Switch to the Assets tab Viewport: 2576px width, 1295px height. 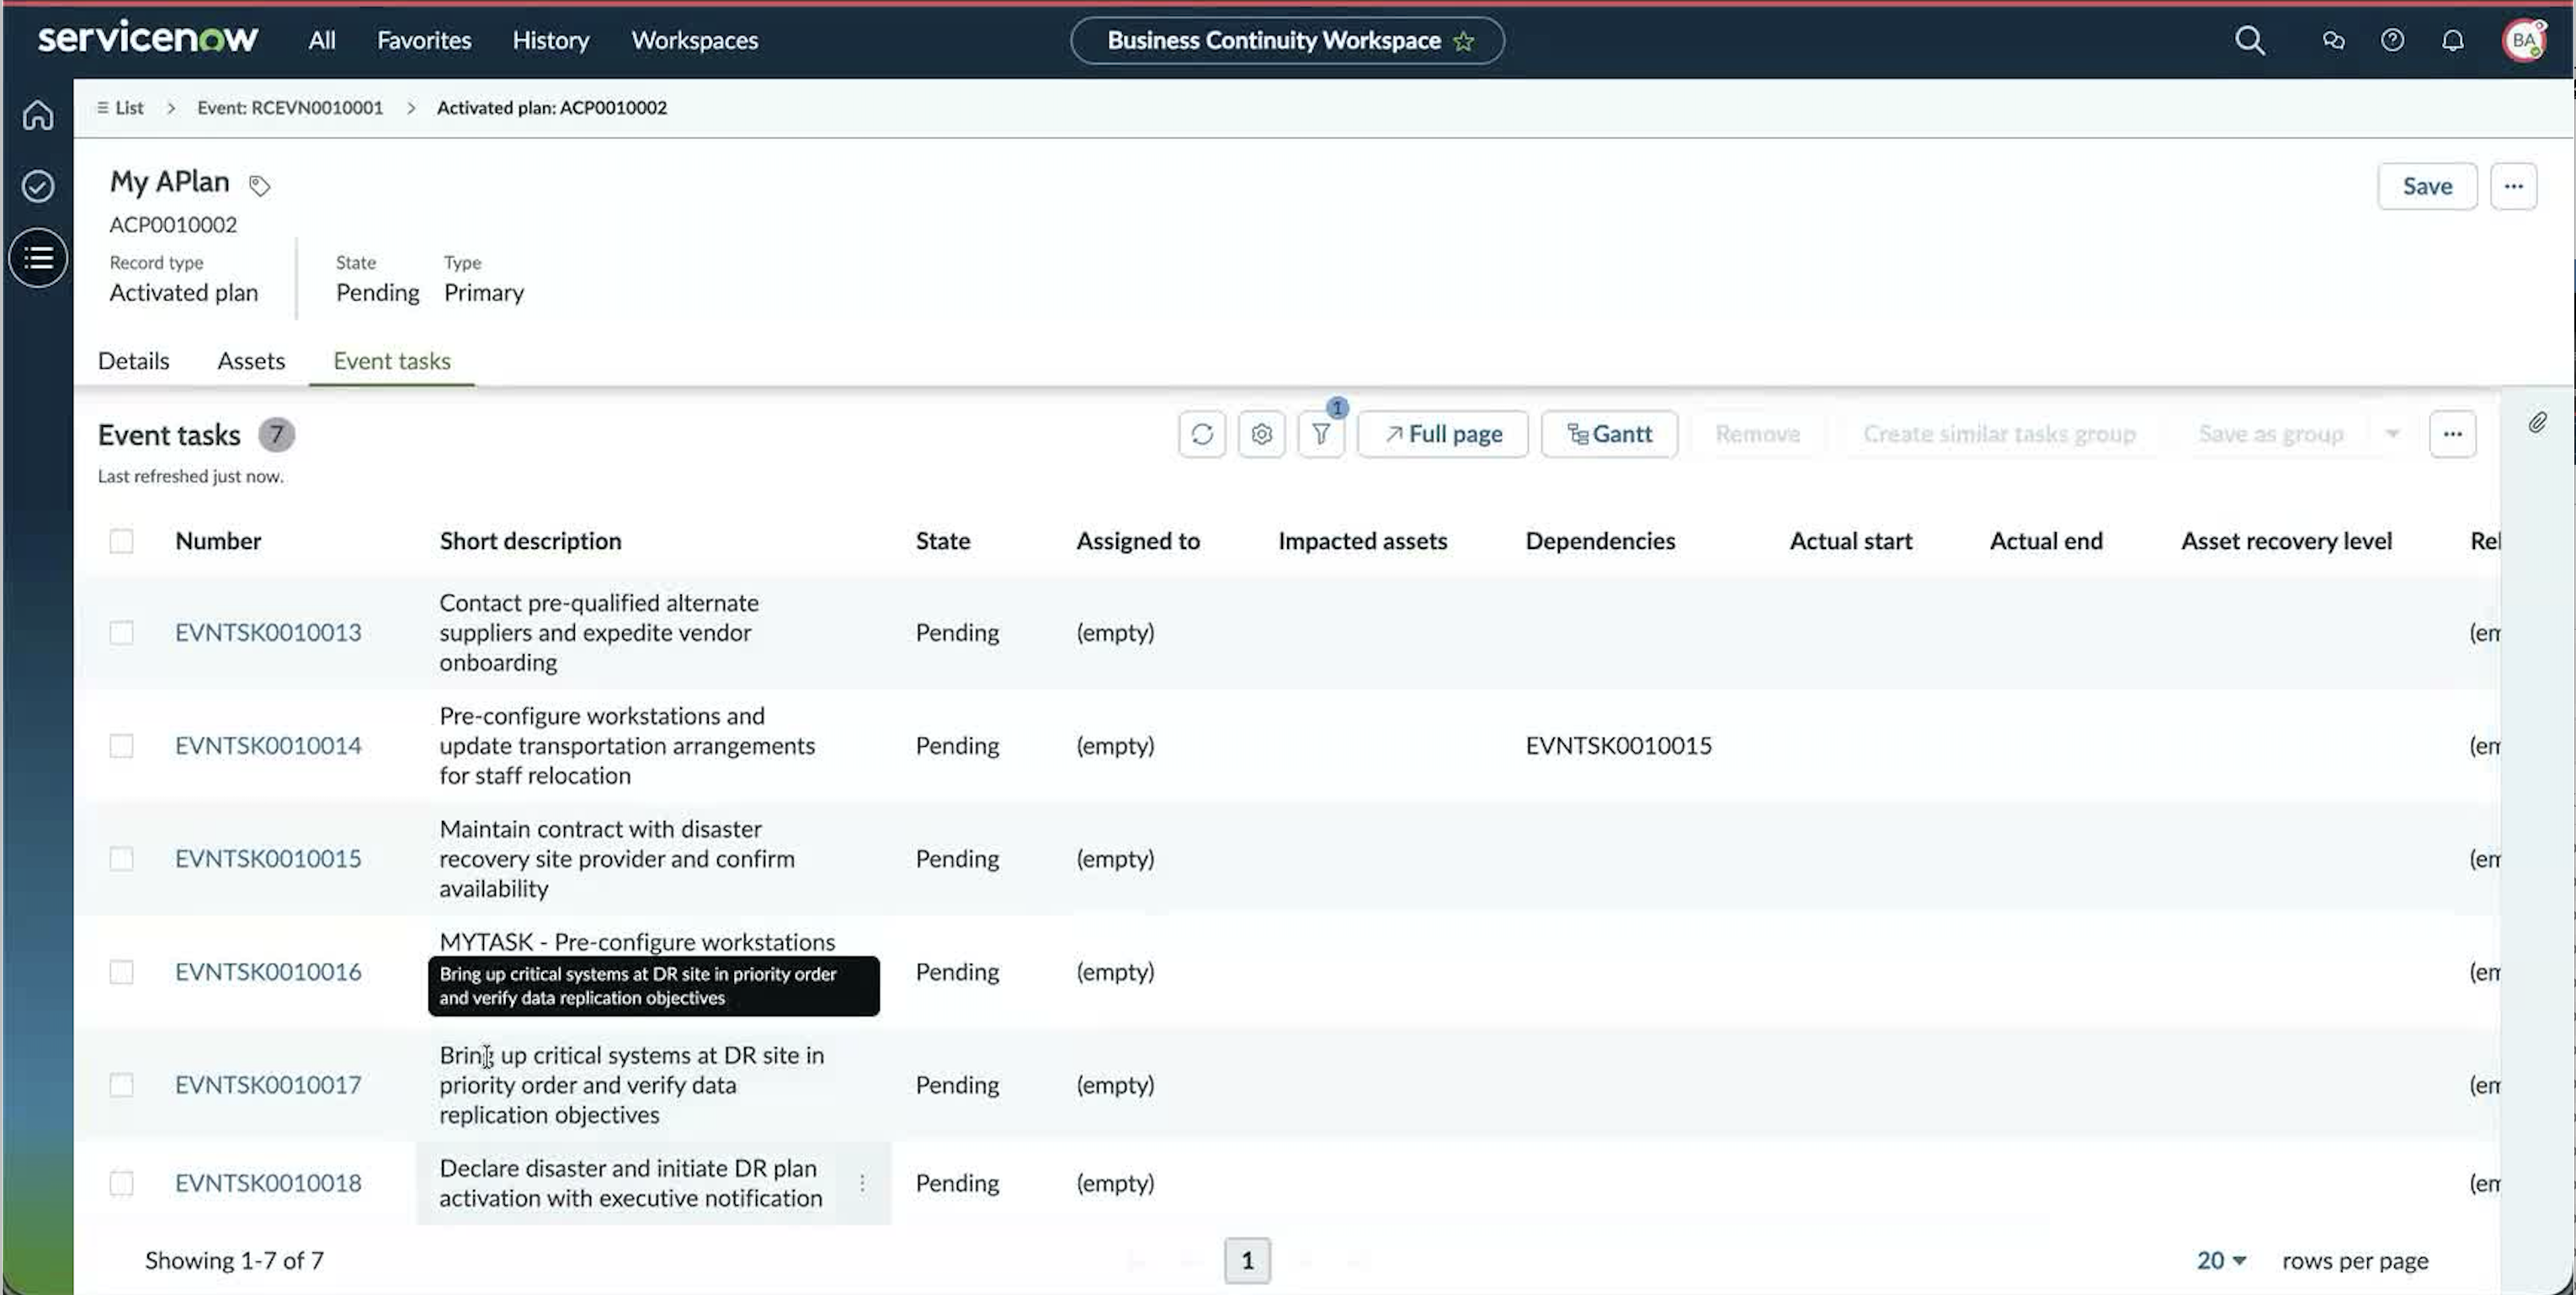tap(251, 361)
